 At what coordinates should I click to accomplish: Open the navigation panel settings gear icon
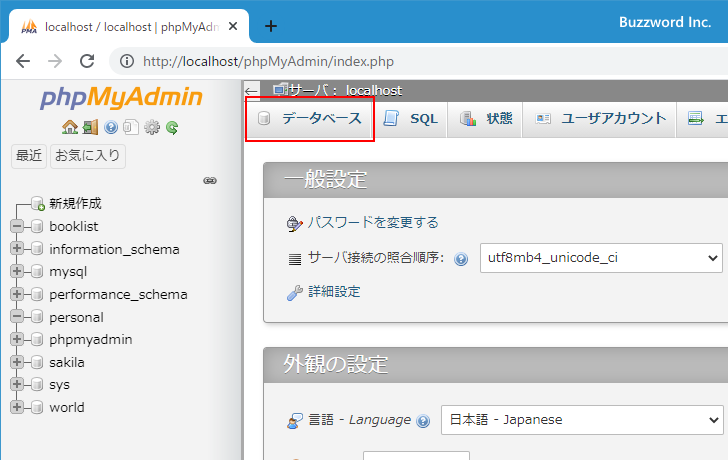[152, 127]
